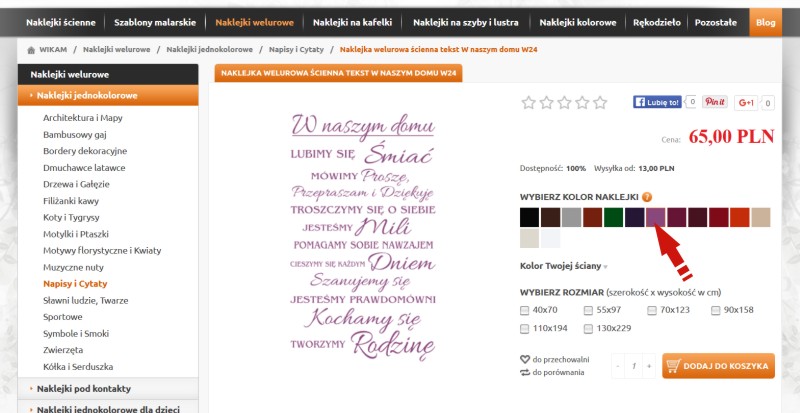Click the Dodaj do koszyka button
The height and width of the screenshot is (413, 800).
pyautogui.click(x=718, y=366)
